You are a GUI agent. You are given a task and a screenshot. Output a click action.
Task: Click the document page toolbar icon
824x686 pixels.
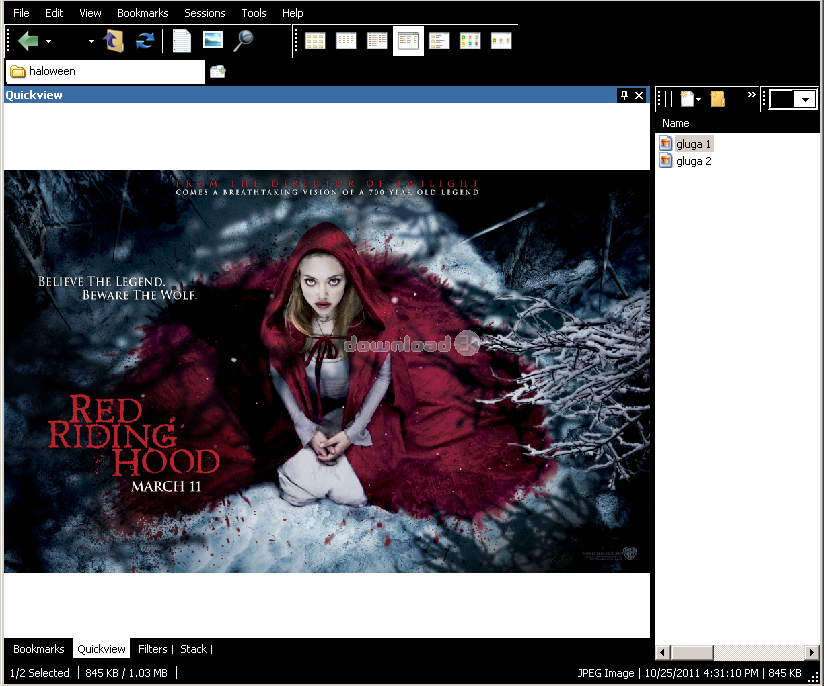pyautogui.click(x=182, y=40)
